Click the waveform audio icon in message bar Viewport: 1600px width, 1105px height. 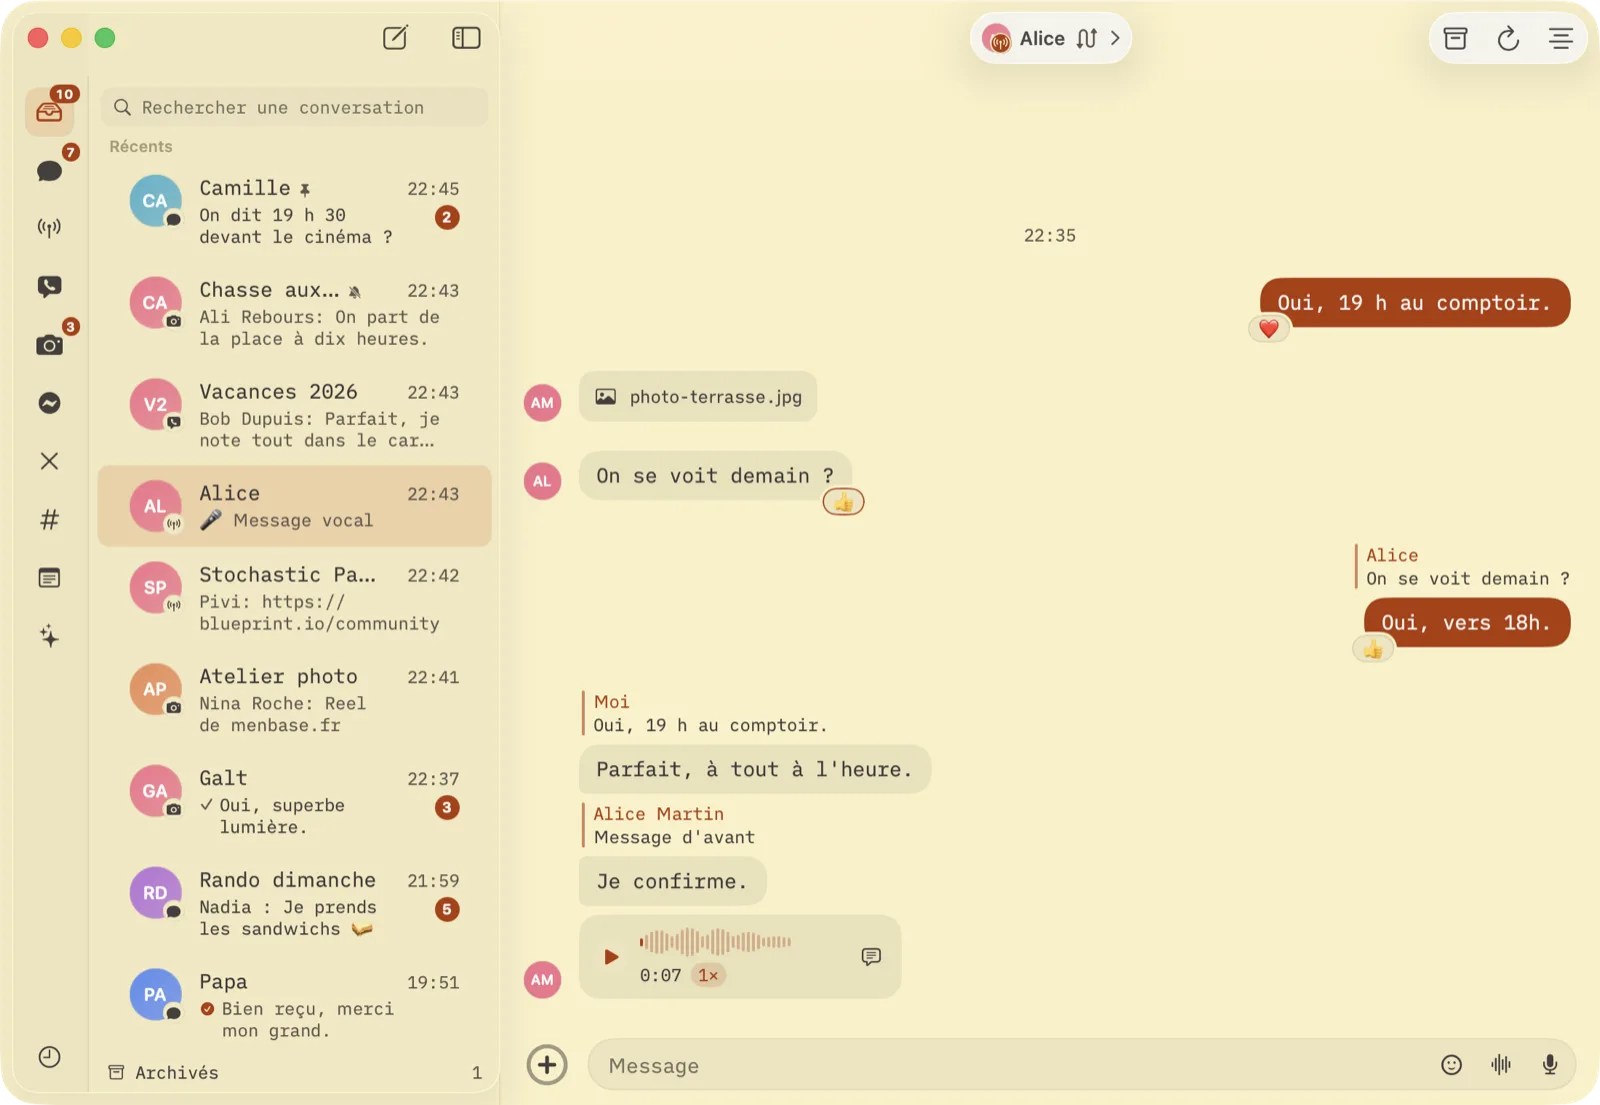(1500, 1065)
